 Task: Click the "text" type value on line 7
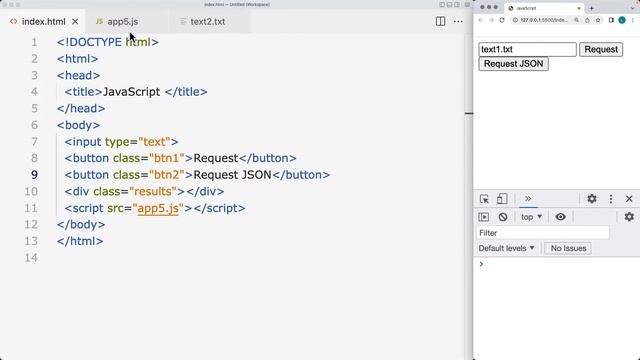point(154,142)
